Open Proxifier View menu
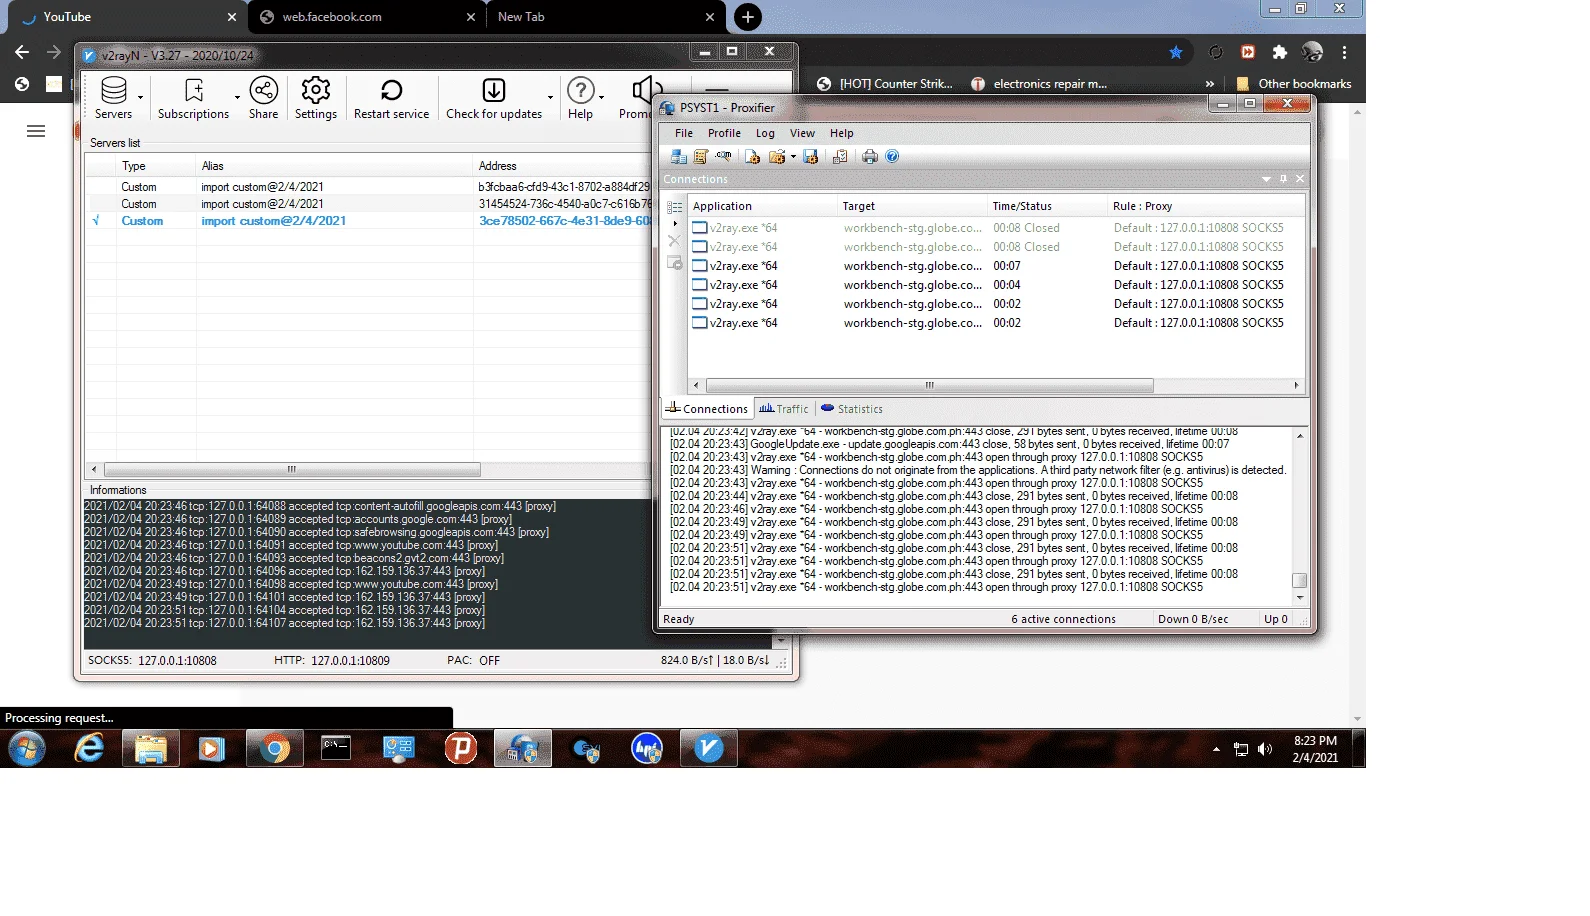 tap(802, 133)
